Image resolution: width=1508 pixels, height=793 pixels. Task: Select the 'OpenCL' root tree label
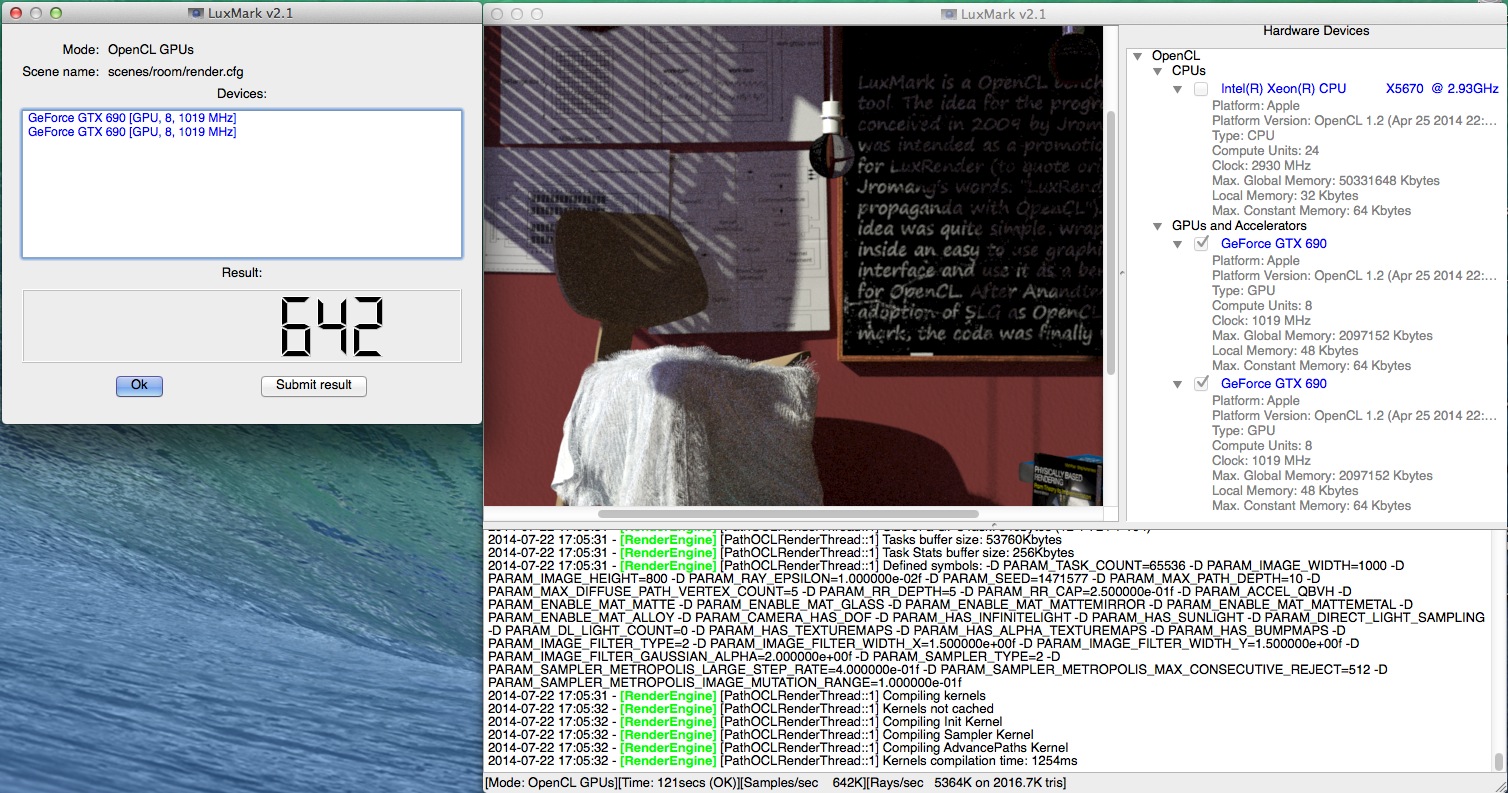click(x=1176, y=56)
